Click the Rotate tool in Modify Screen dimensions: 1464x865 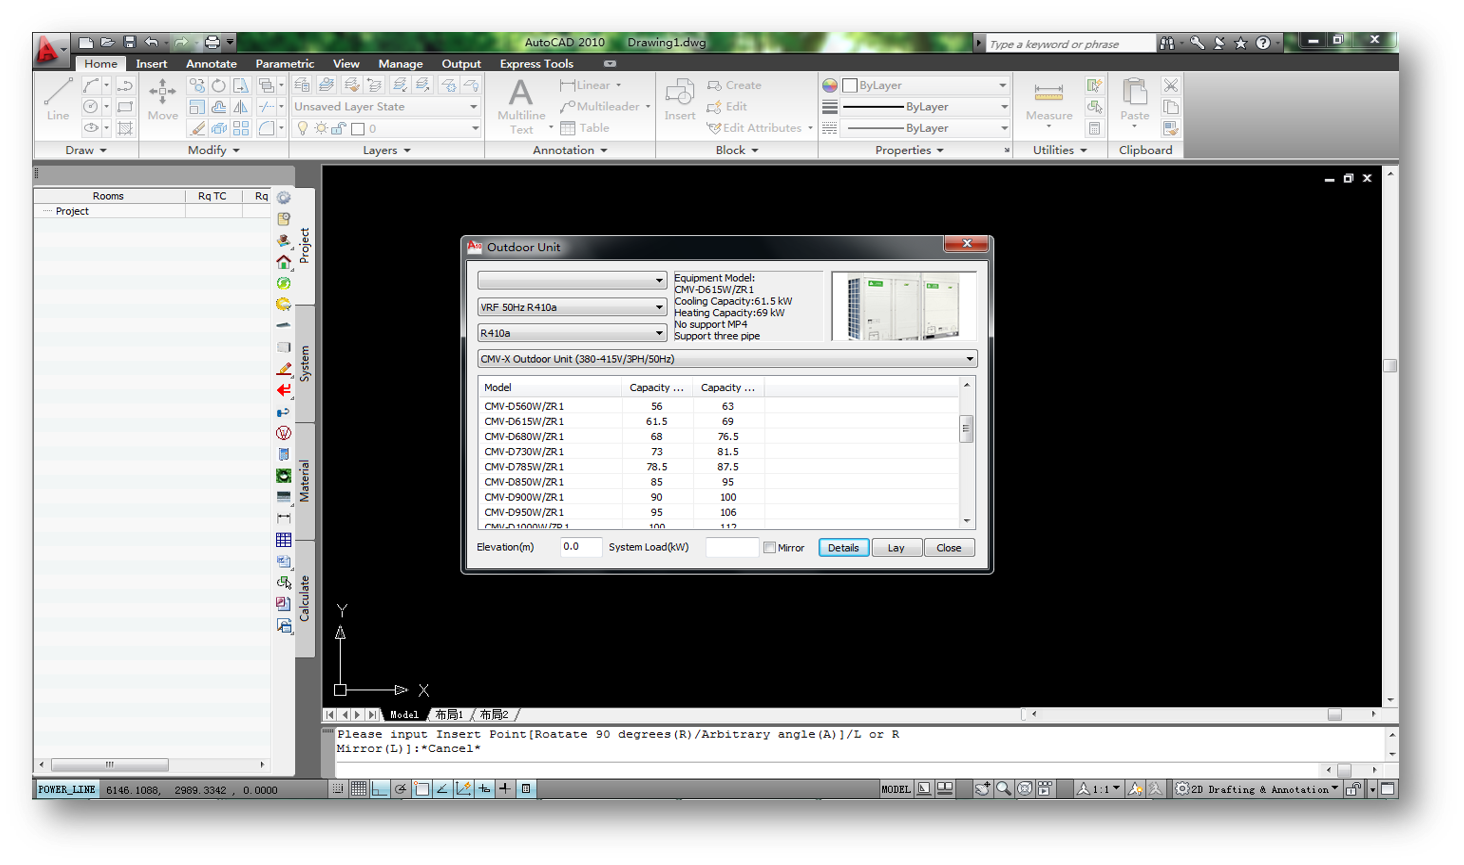coord(218,86)
